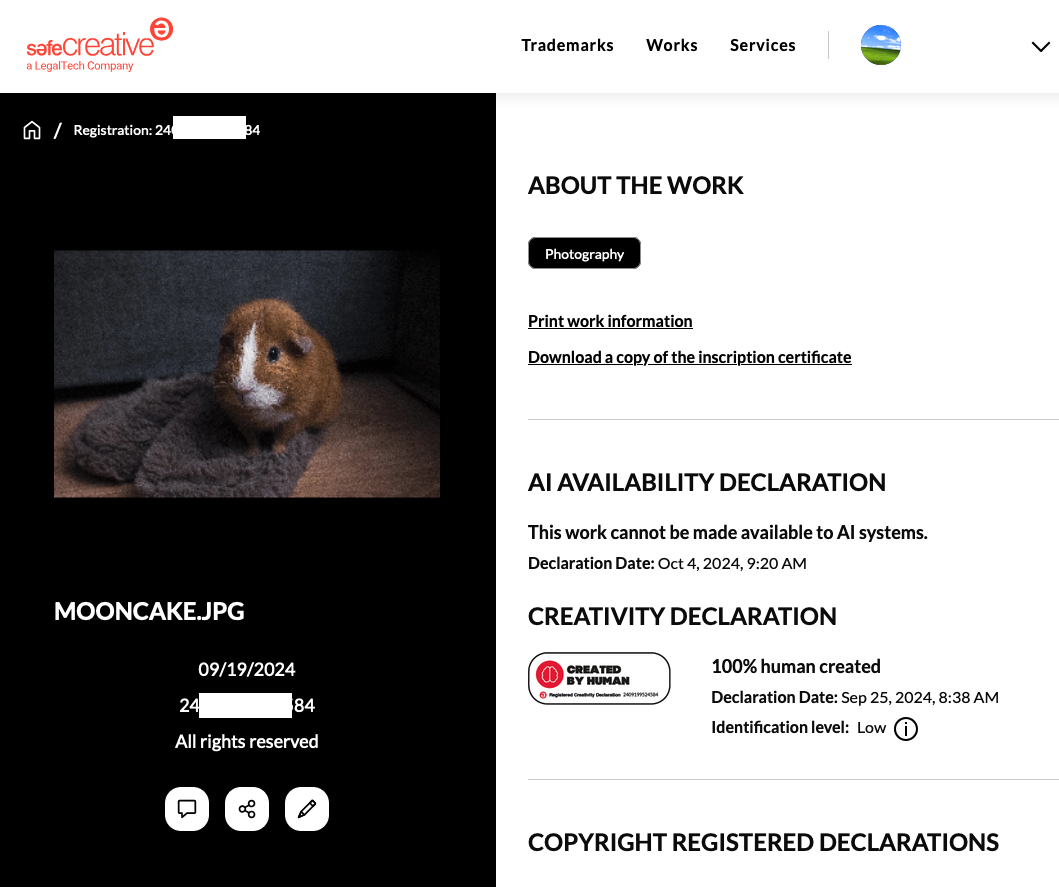Show Identification level info tooltip icon
1059x894 pixels.
click(x=905, y=729)
